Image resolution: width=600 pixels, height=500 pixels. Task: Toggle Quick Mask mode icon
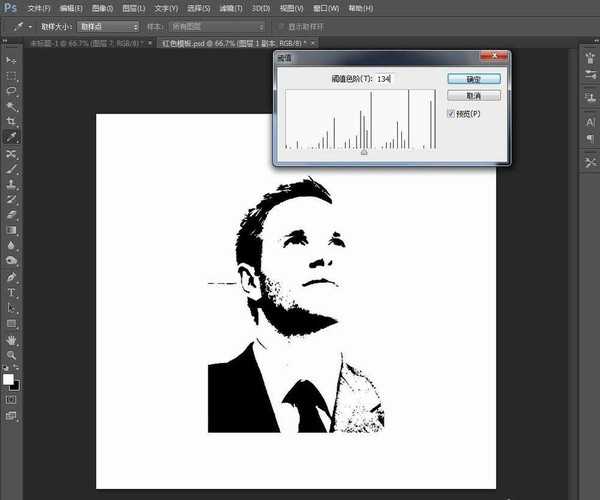[12, 399]
